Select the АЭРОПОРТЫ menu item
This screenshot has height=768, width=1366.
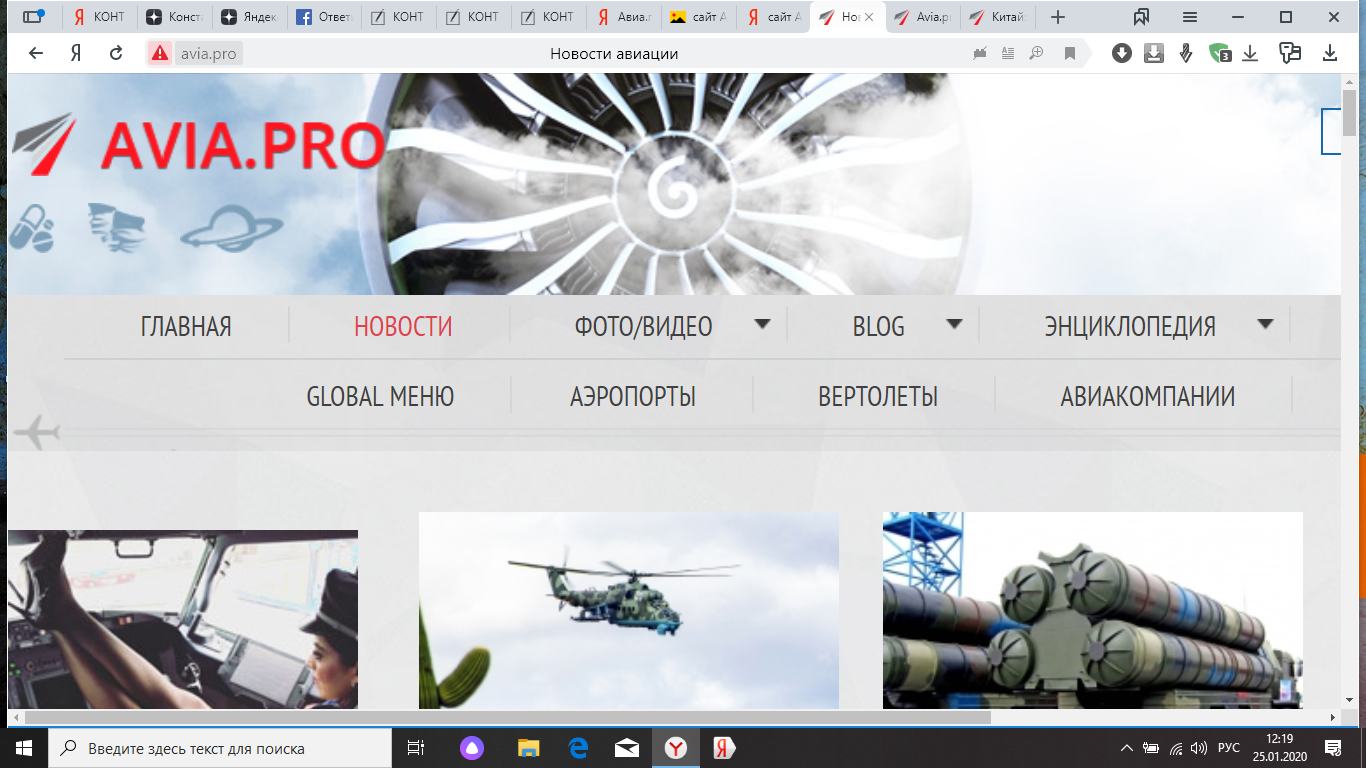(633, 397)
